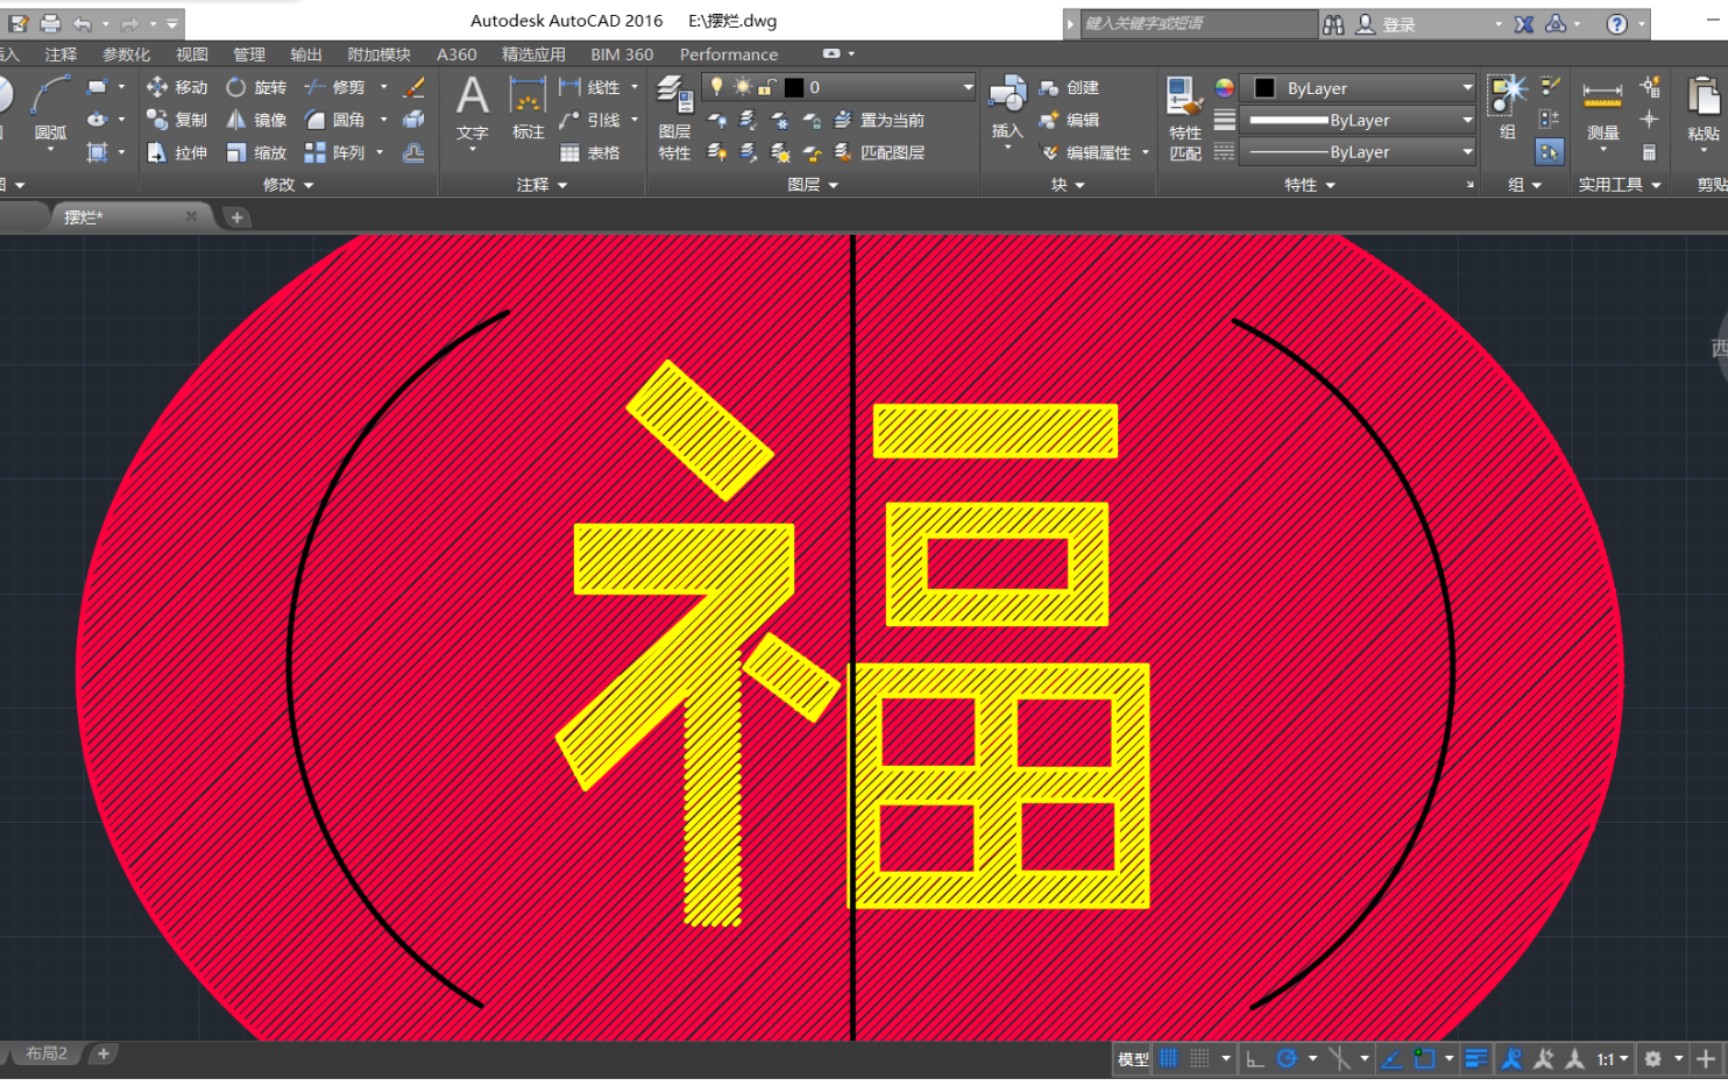
Task: Select the Stretch (拉伸) tool
Action: click(177, 153)
